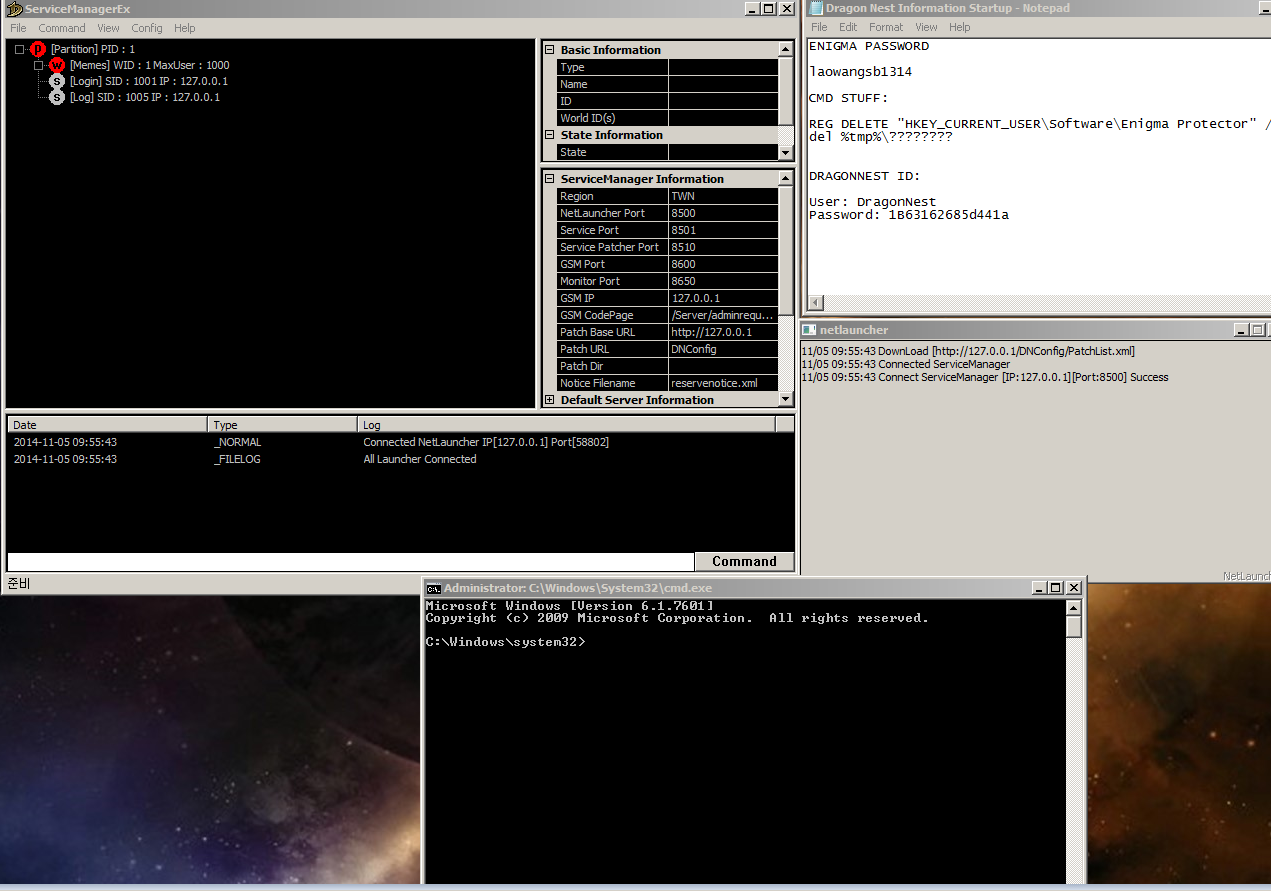The width and height of the screenshot is (1271, 891).
Task: Open the Config menu in ServiceManagerEx
Action: (147, 28)
